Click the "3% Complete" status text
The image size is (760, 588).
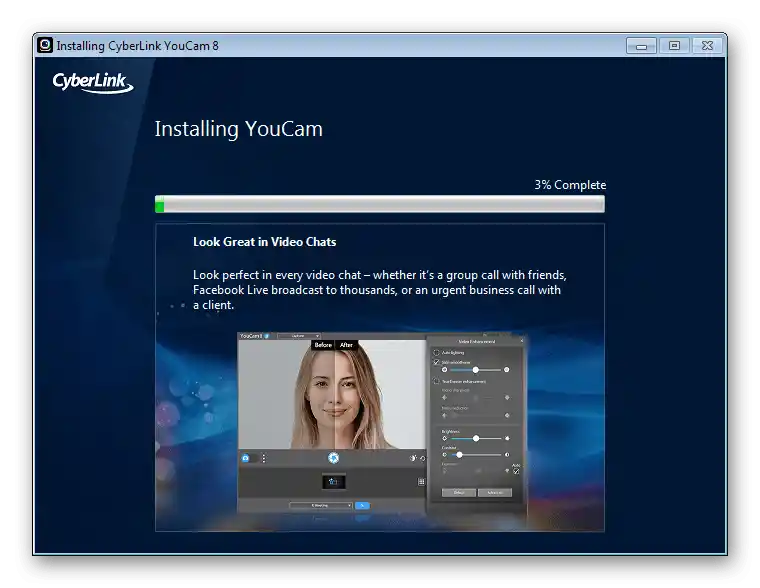570,185
